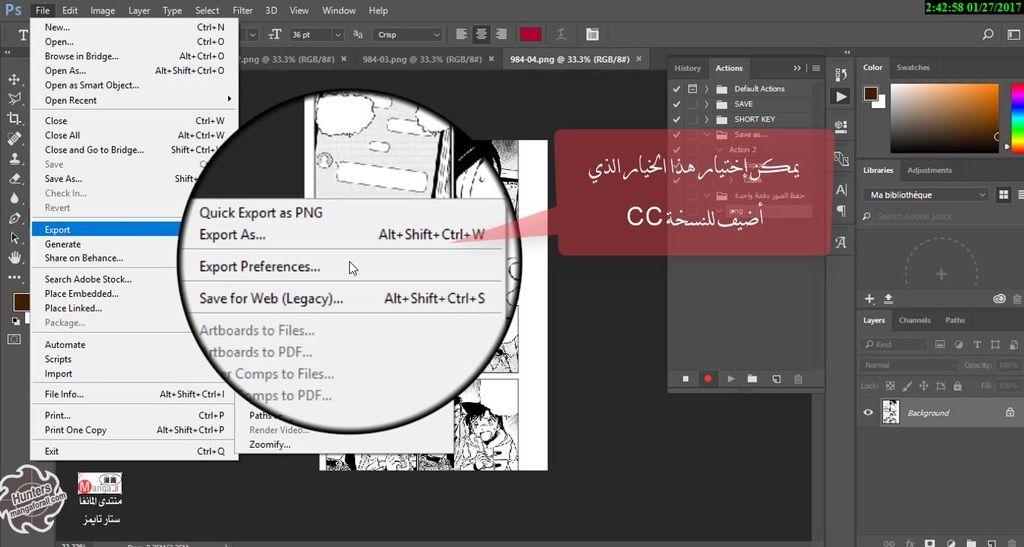Expand the SAVE action set
Viewport: 1024px width, 547px height.
pos(707,104)
